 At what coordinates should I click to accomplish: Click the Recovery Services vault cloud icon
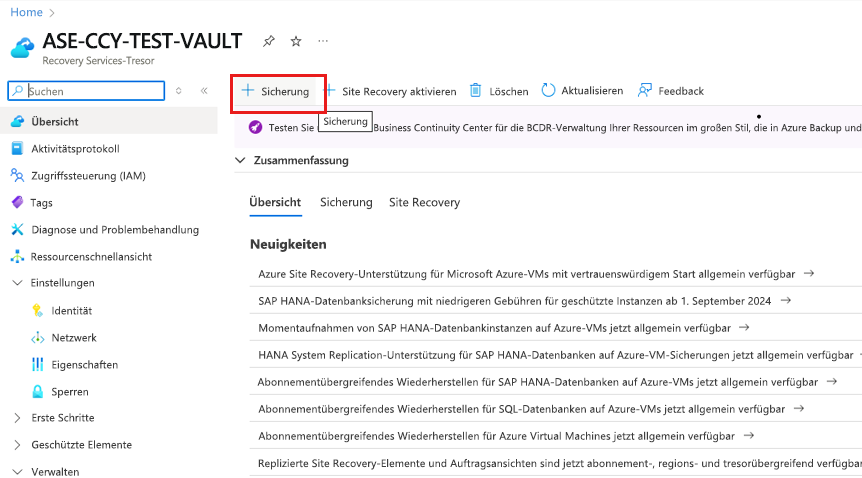coord(23,48)
